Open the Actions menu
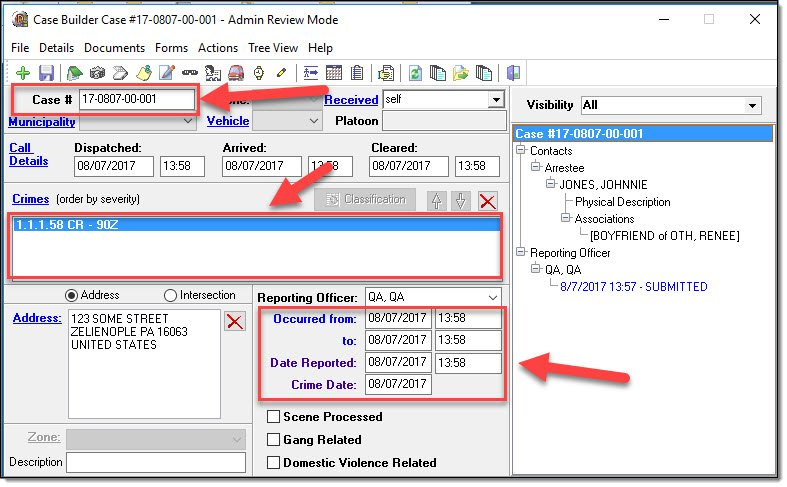787x487 pixels. pyautogui.click(x=218, y=48)
